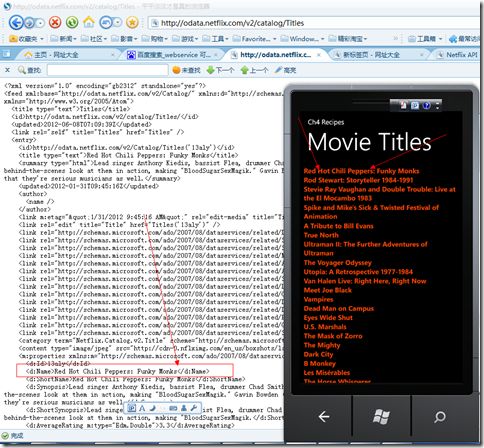Open the dropdown beside the undo icon
The image size is (484, 448).
pos(118,23)
